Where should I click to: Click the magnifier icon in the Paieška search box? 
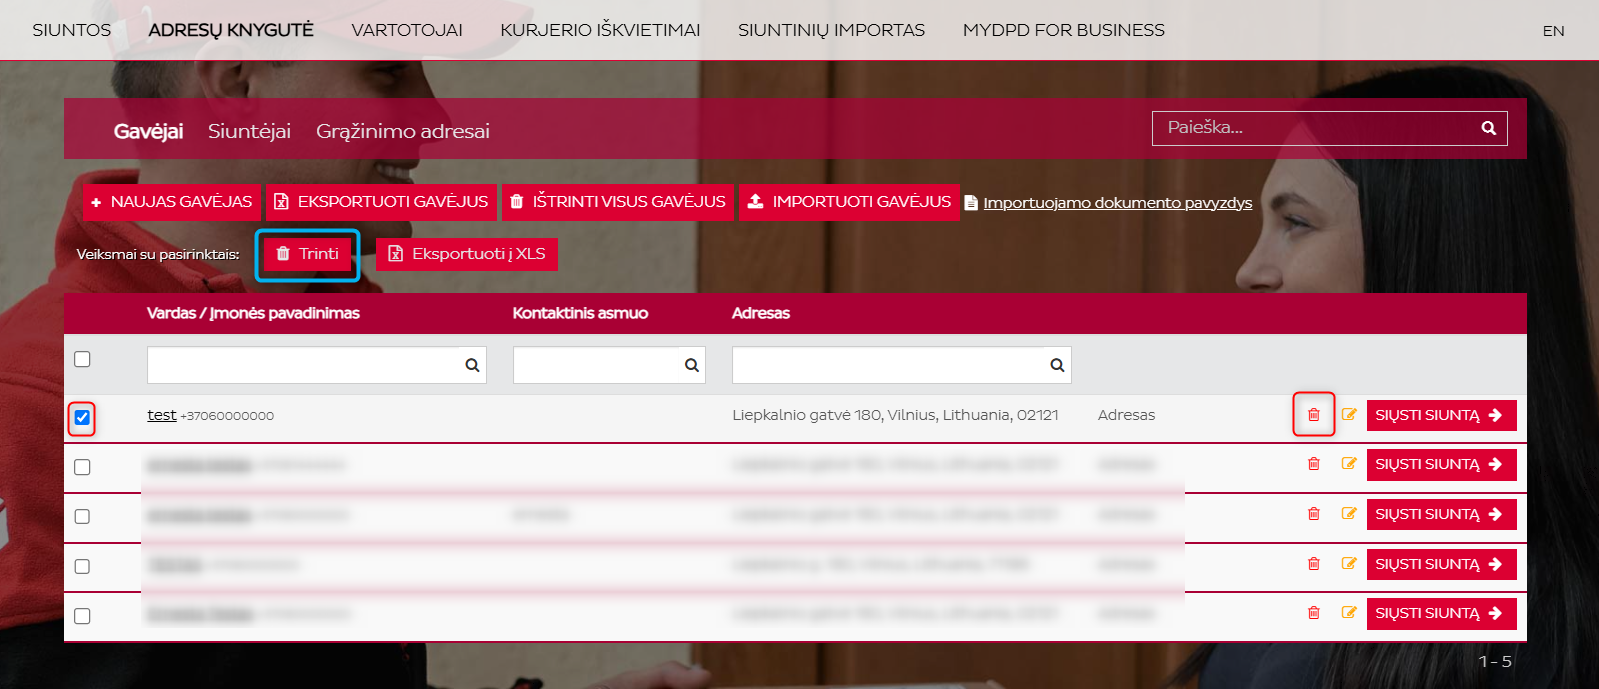(x=1488, y=128)
